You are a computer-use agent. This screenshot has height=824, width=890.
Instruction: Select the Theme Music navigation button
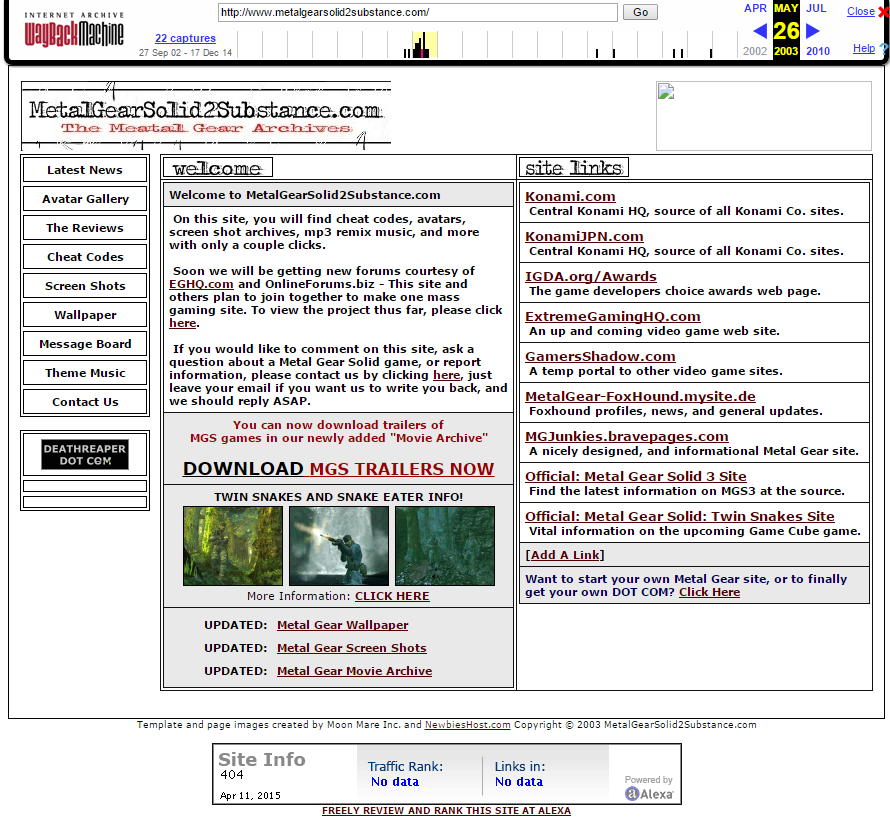click(x=85, y=373)
